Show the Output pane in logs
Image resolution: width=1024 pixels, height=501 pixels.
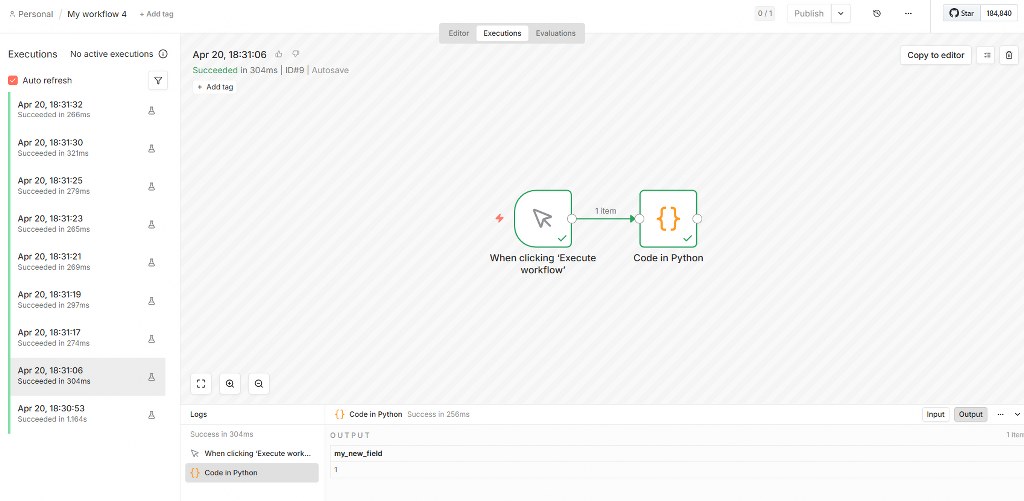click(x=970, y=414)
